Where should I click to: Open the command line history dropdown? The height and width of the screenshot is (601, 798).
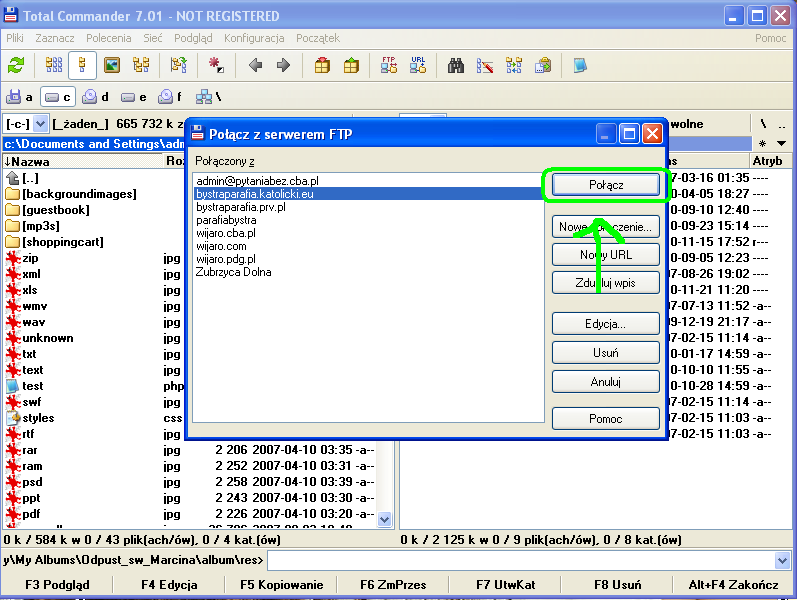pos(785,560)
